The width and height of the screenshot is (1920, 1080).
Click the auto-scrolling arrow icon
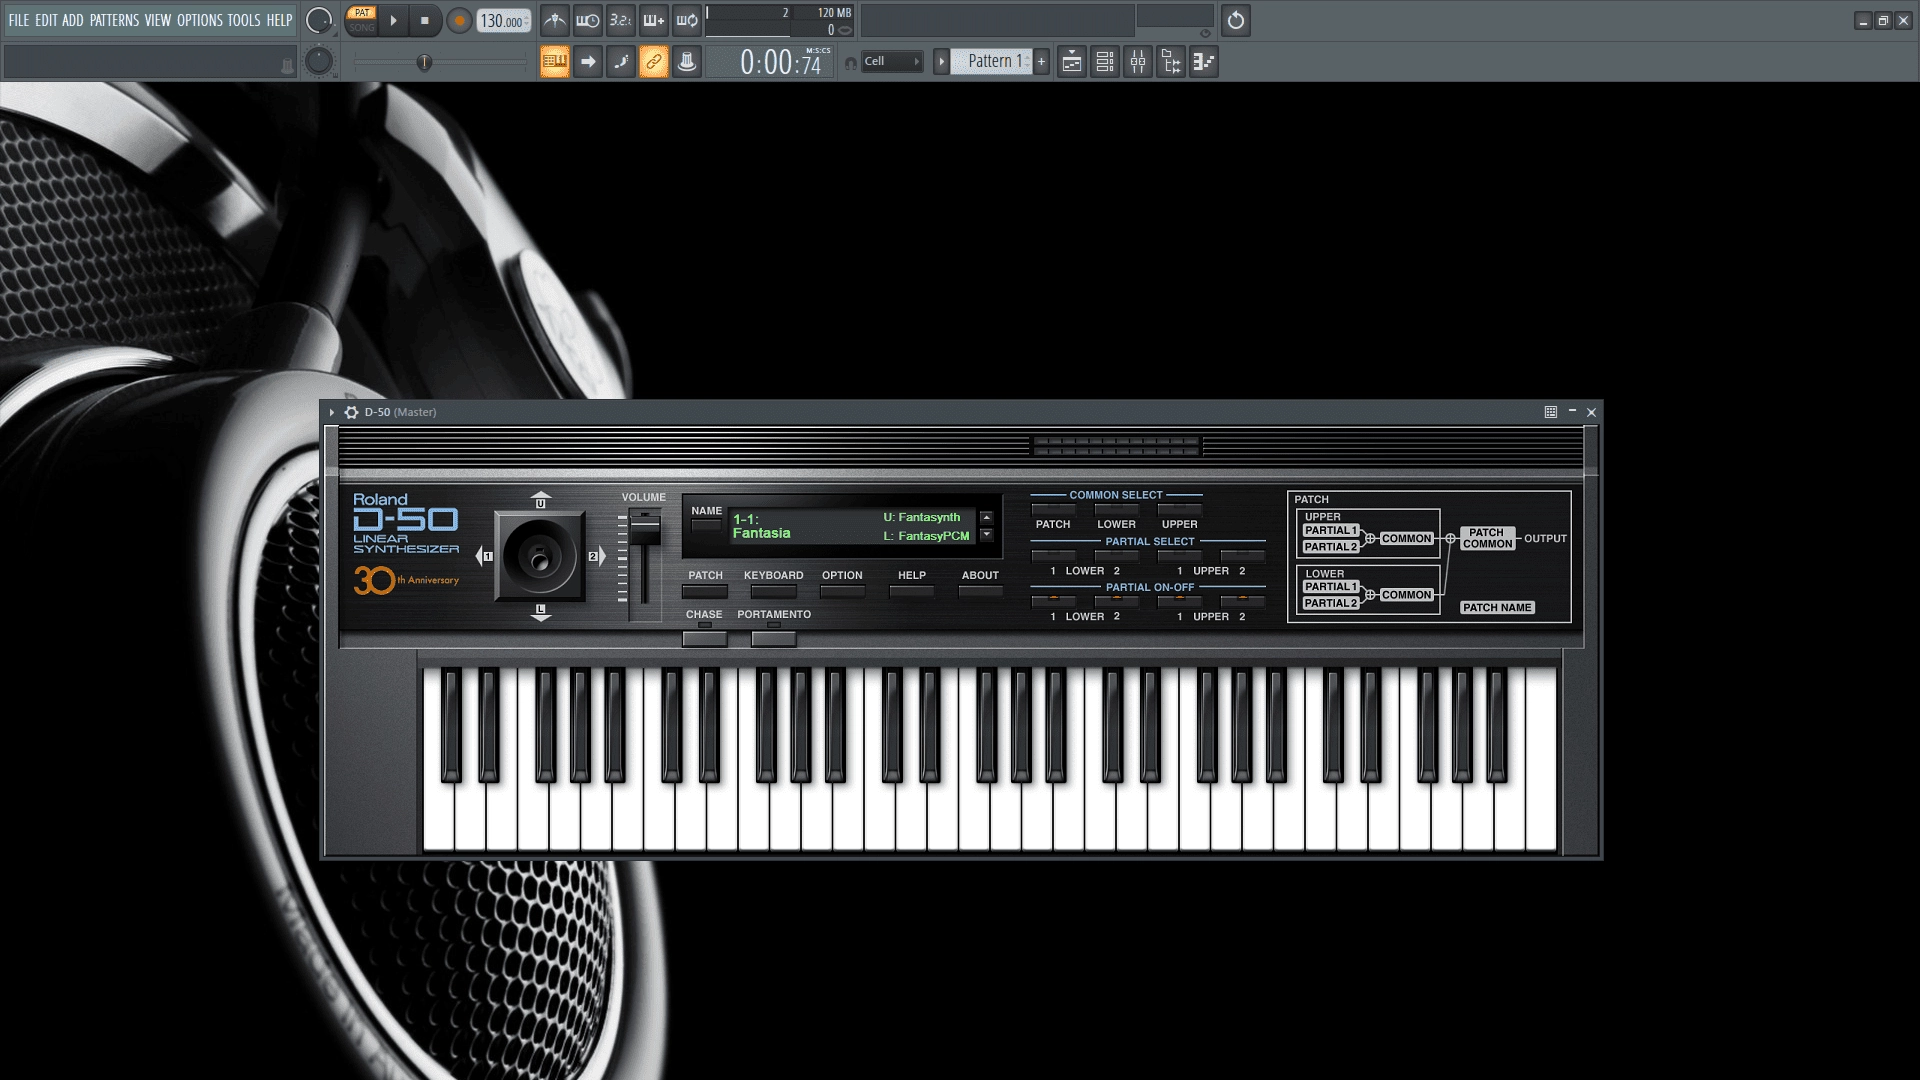tap(588, 62)
